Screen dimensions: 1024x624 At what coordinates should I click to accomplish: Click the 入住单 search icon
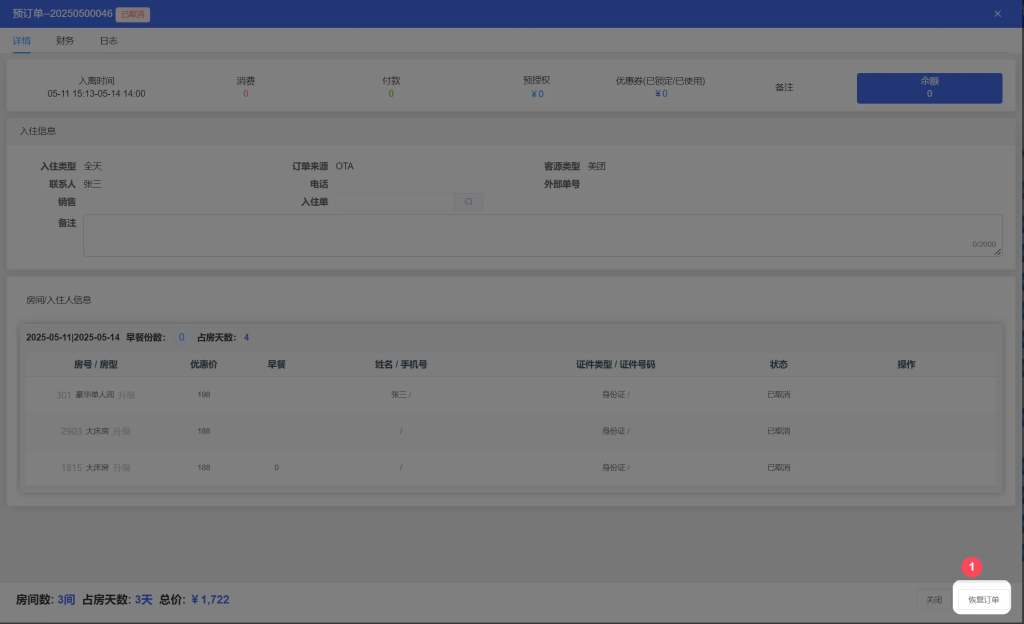[x=469, y=202]
